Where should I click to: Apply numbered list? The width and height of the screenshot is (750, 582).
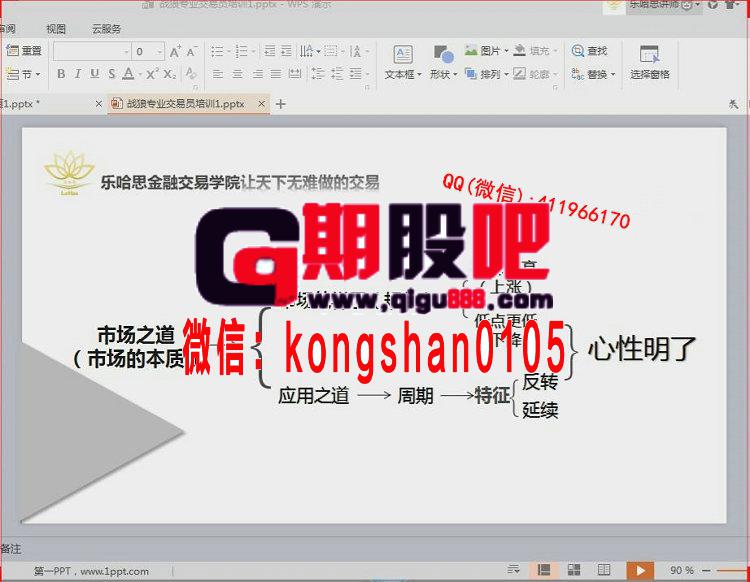pos(242,51)
